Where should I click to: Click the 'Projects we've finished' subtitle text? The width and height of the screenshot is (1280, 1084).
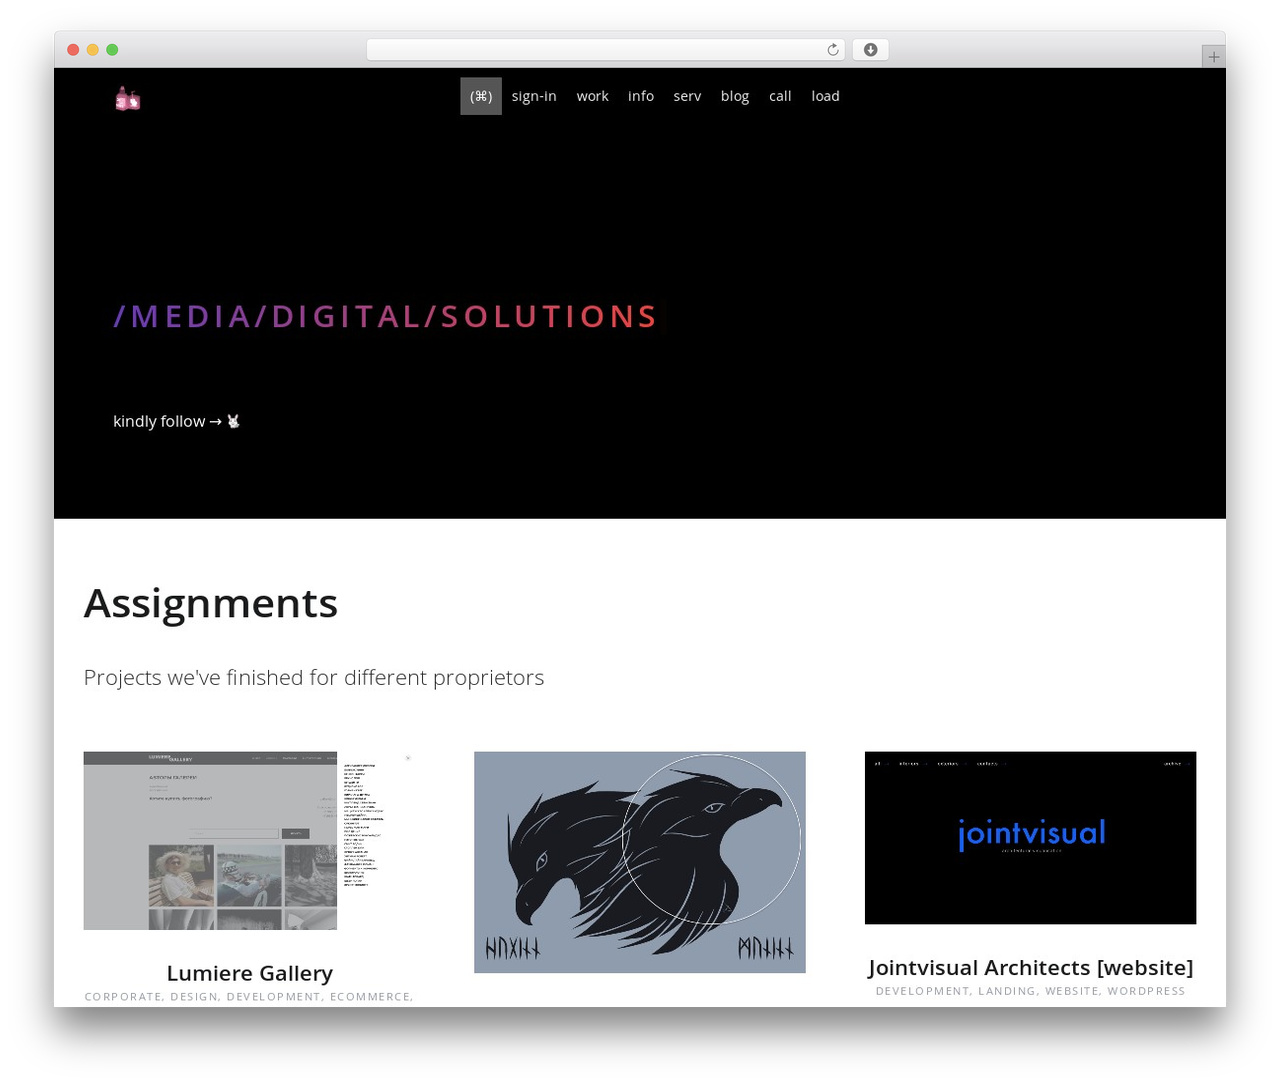click(x=314, y=677)
